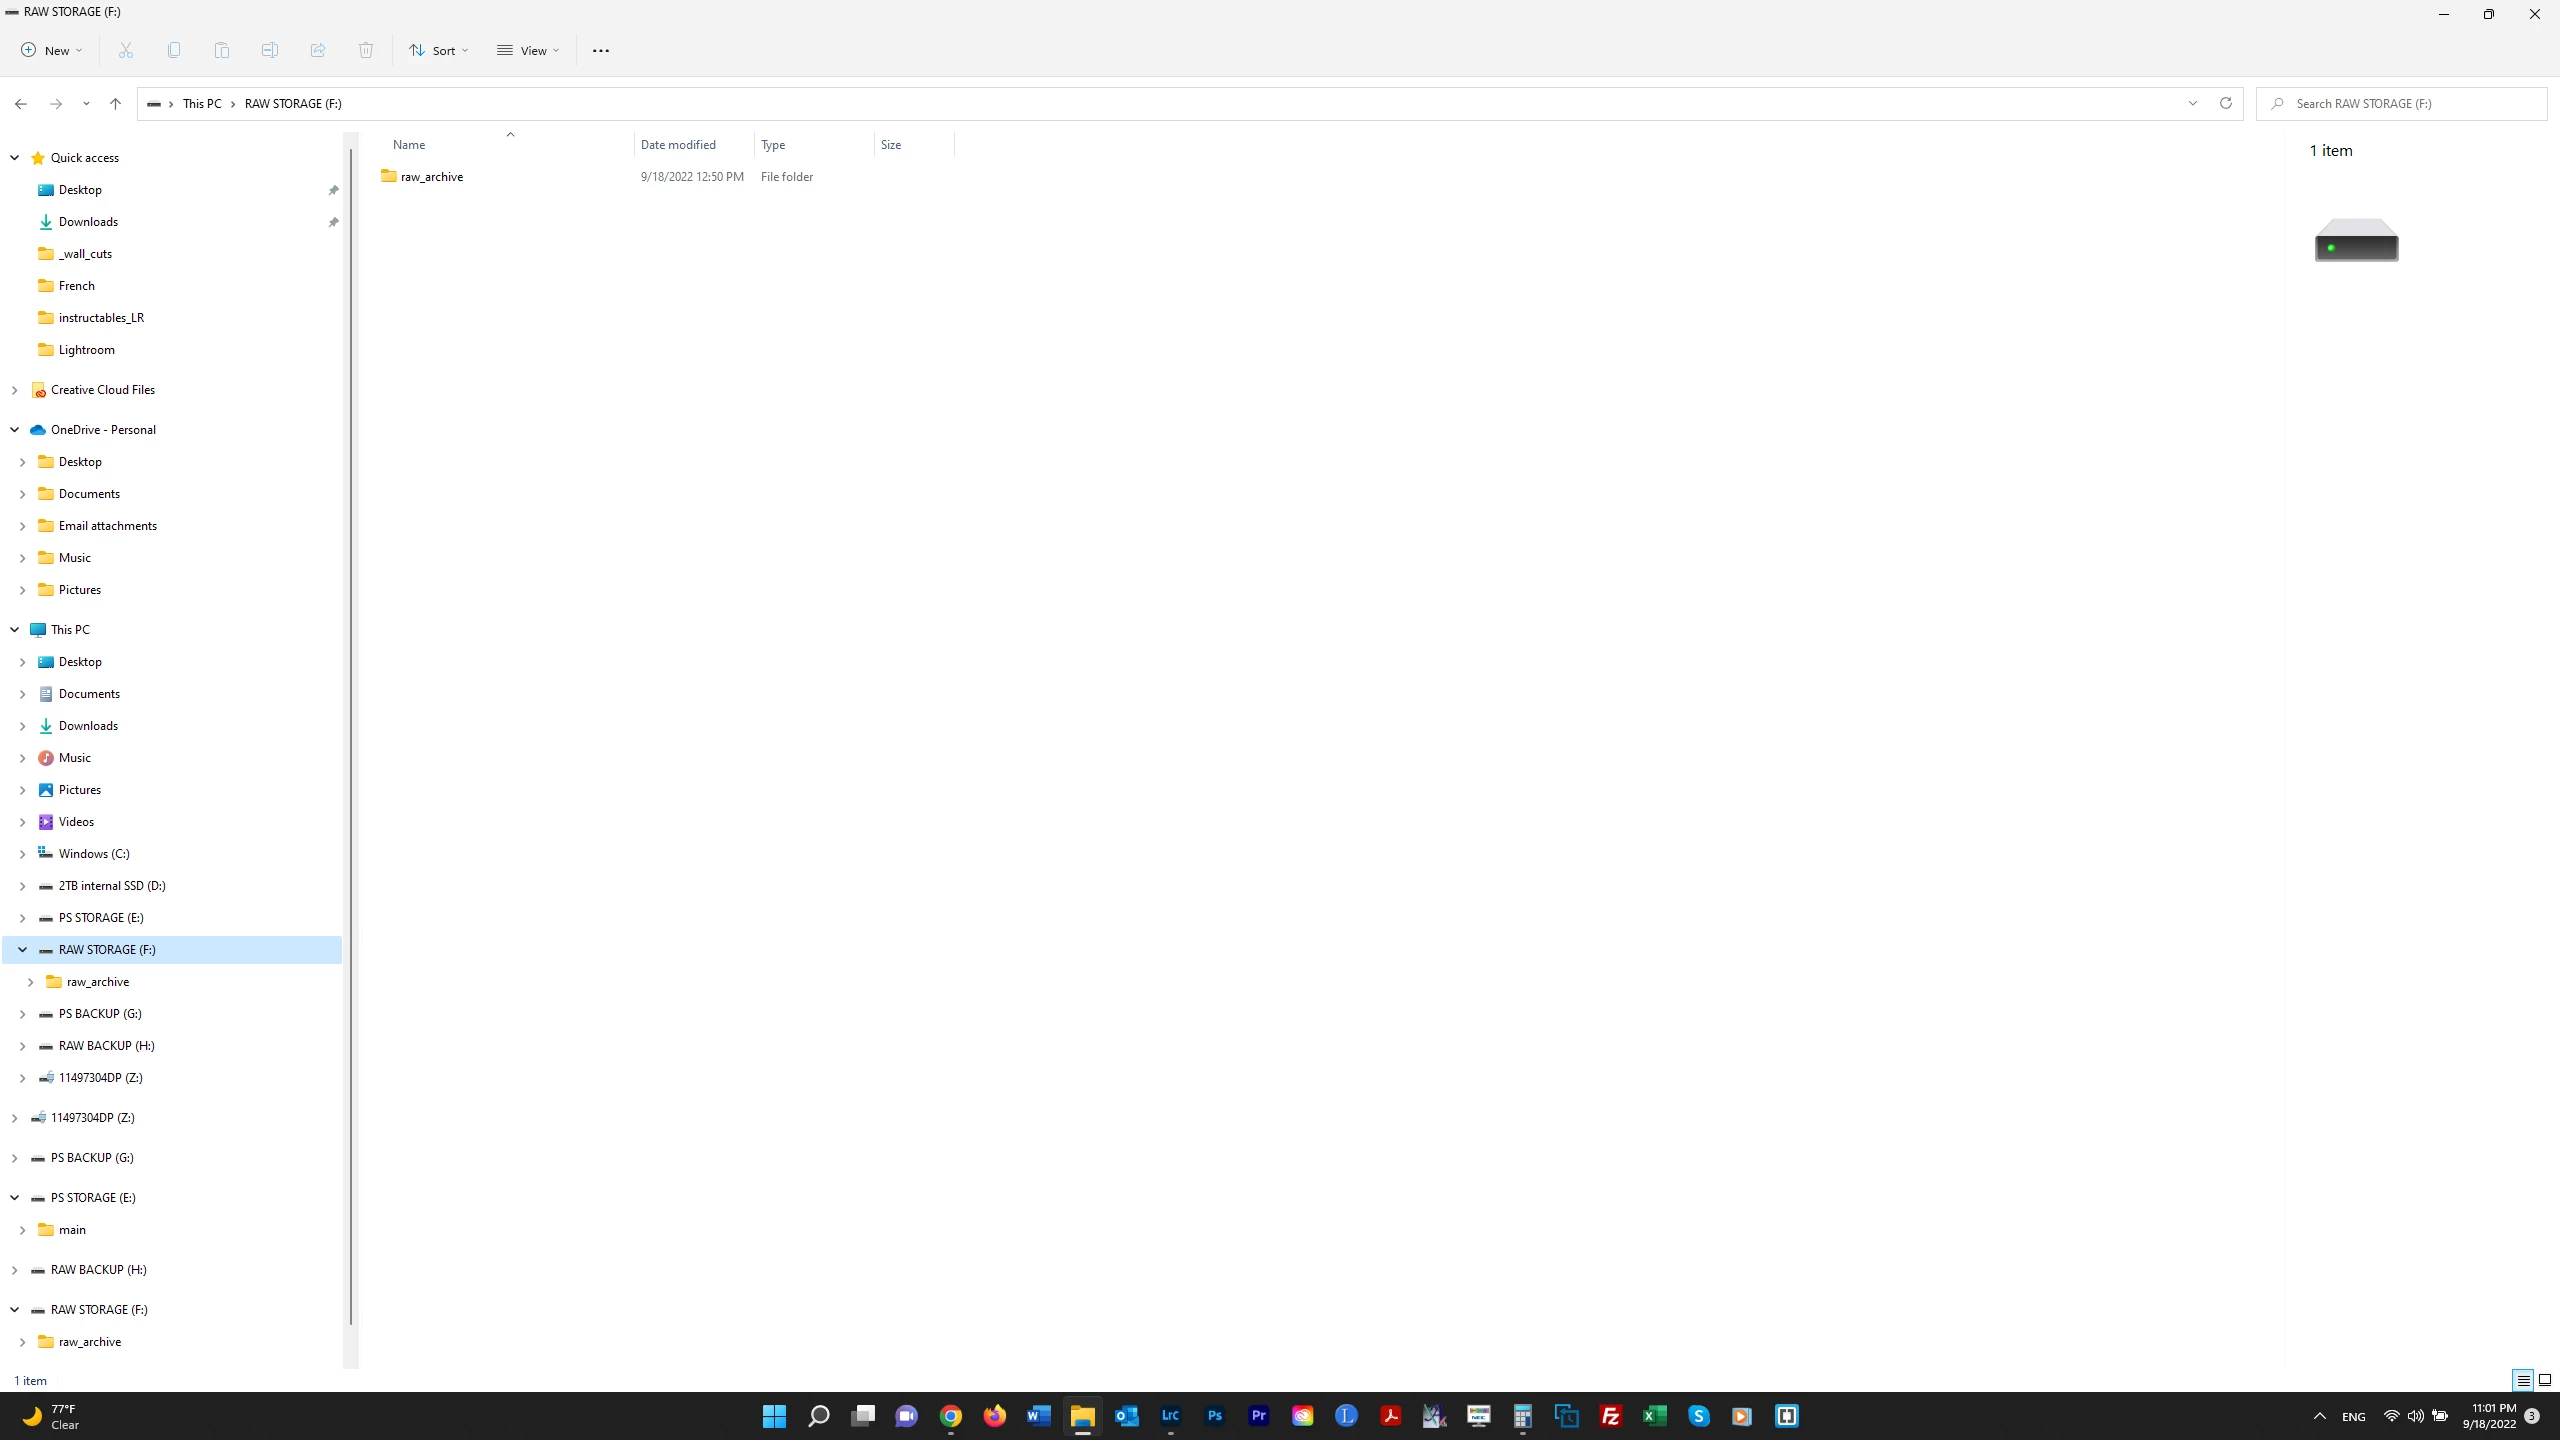Go up one folder level arrow
The image size is (2560, 1440).
pyautogui.click(x=115, y=103)
